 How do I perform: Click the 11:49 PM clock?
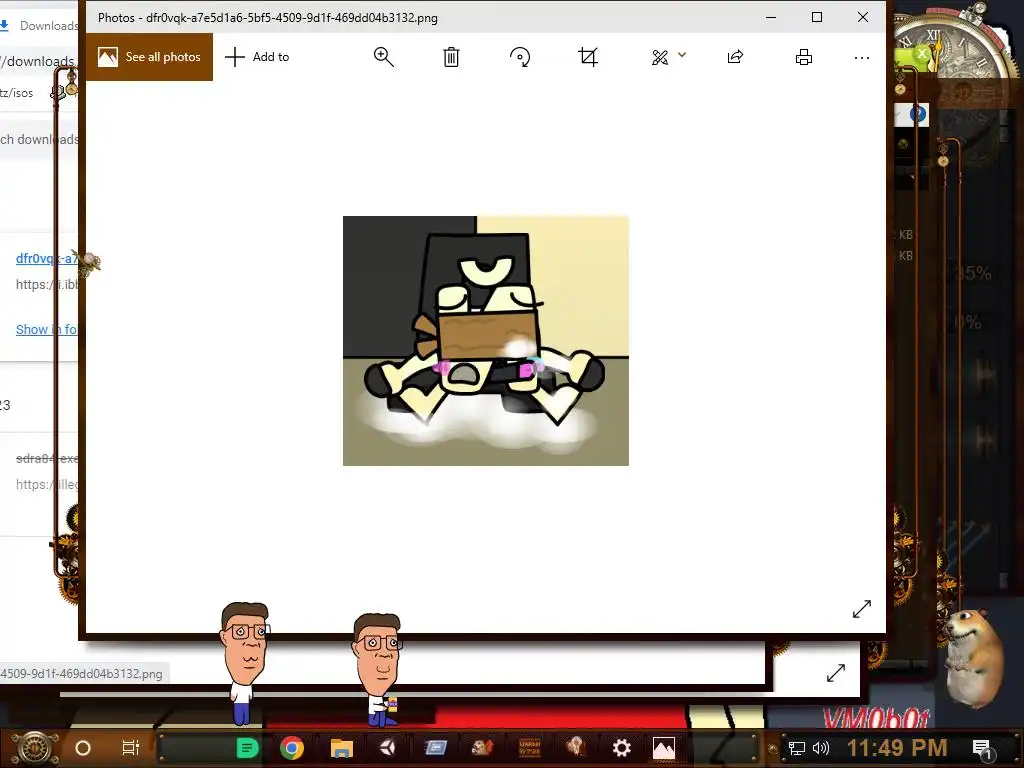[x=897, y=748]
